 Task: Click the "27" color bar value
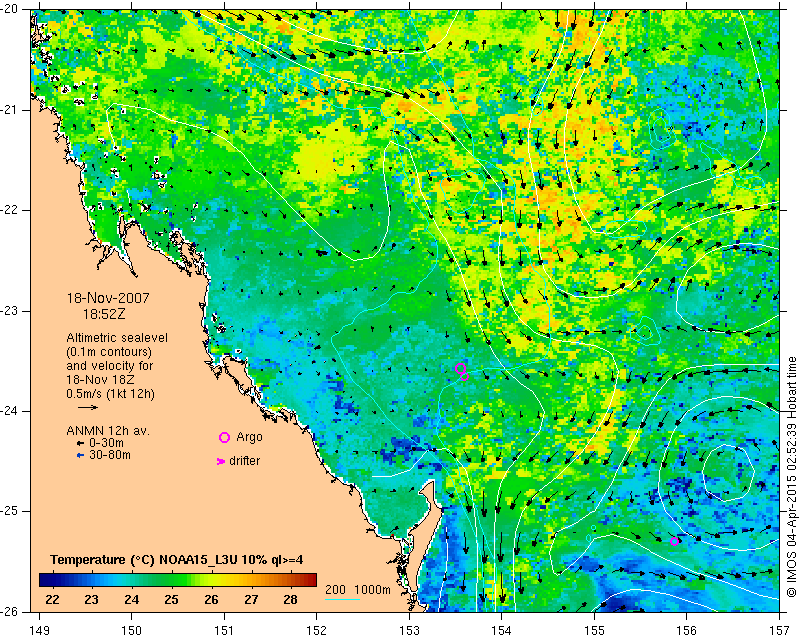point(251,599)
